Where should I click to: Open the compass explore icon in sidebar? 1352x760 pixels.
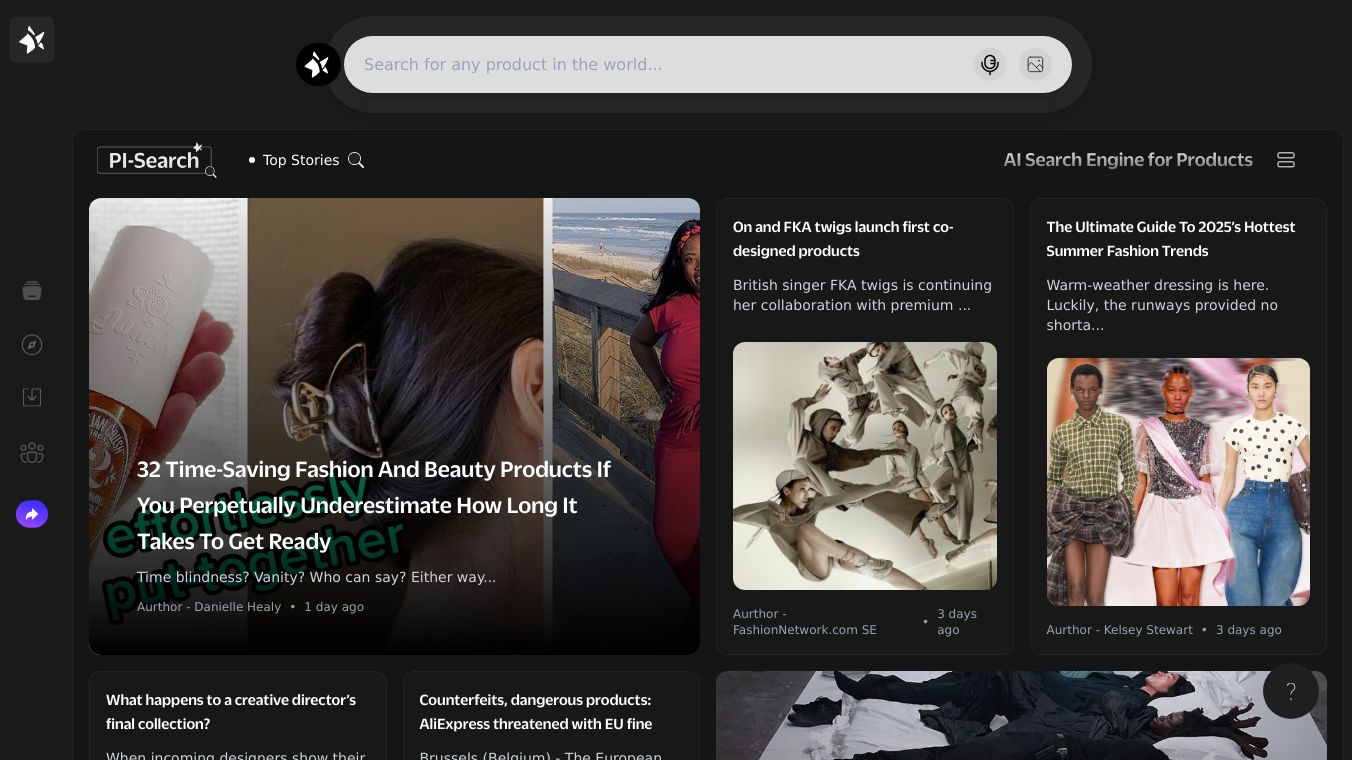[32, 345]
